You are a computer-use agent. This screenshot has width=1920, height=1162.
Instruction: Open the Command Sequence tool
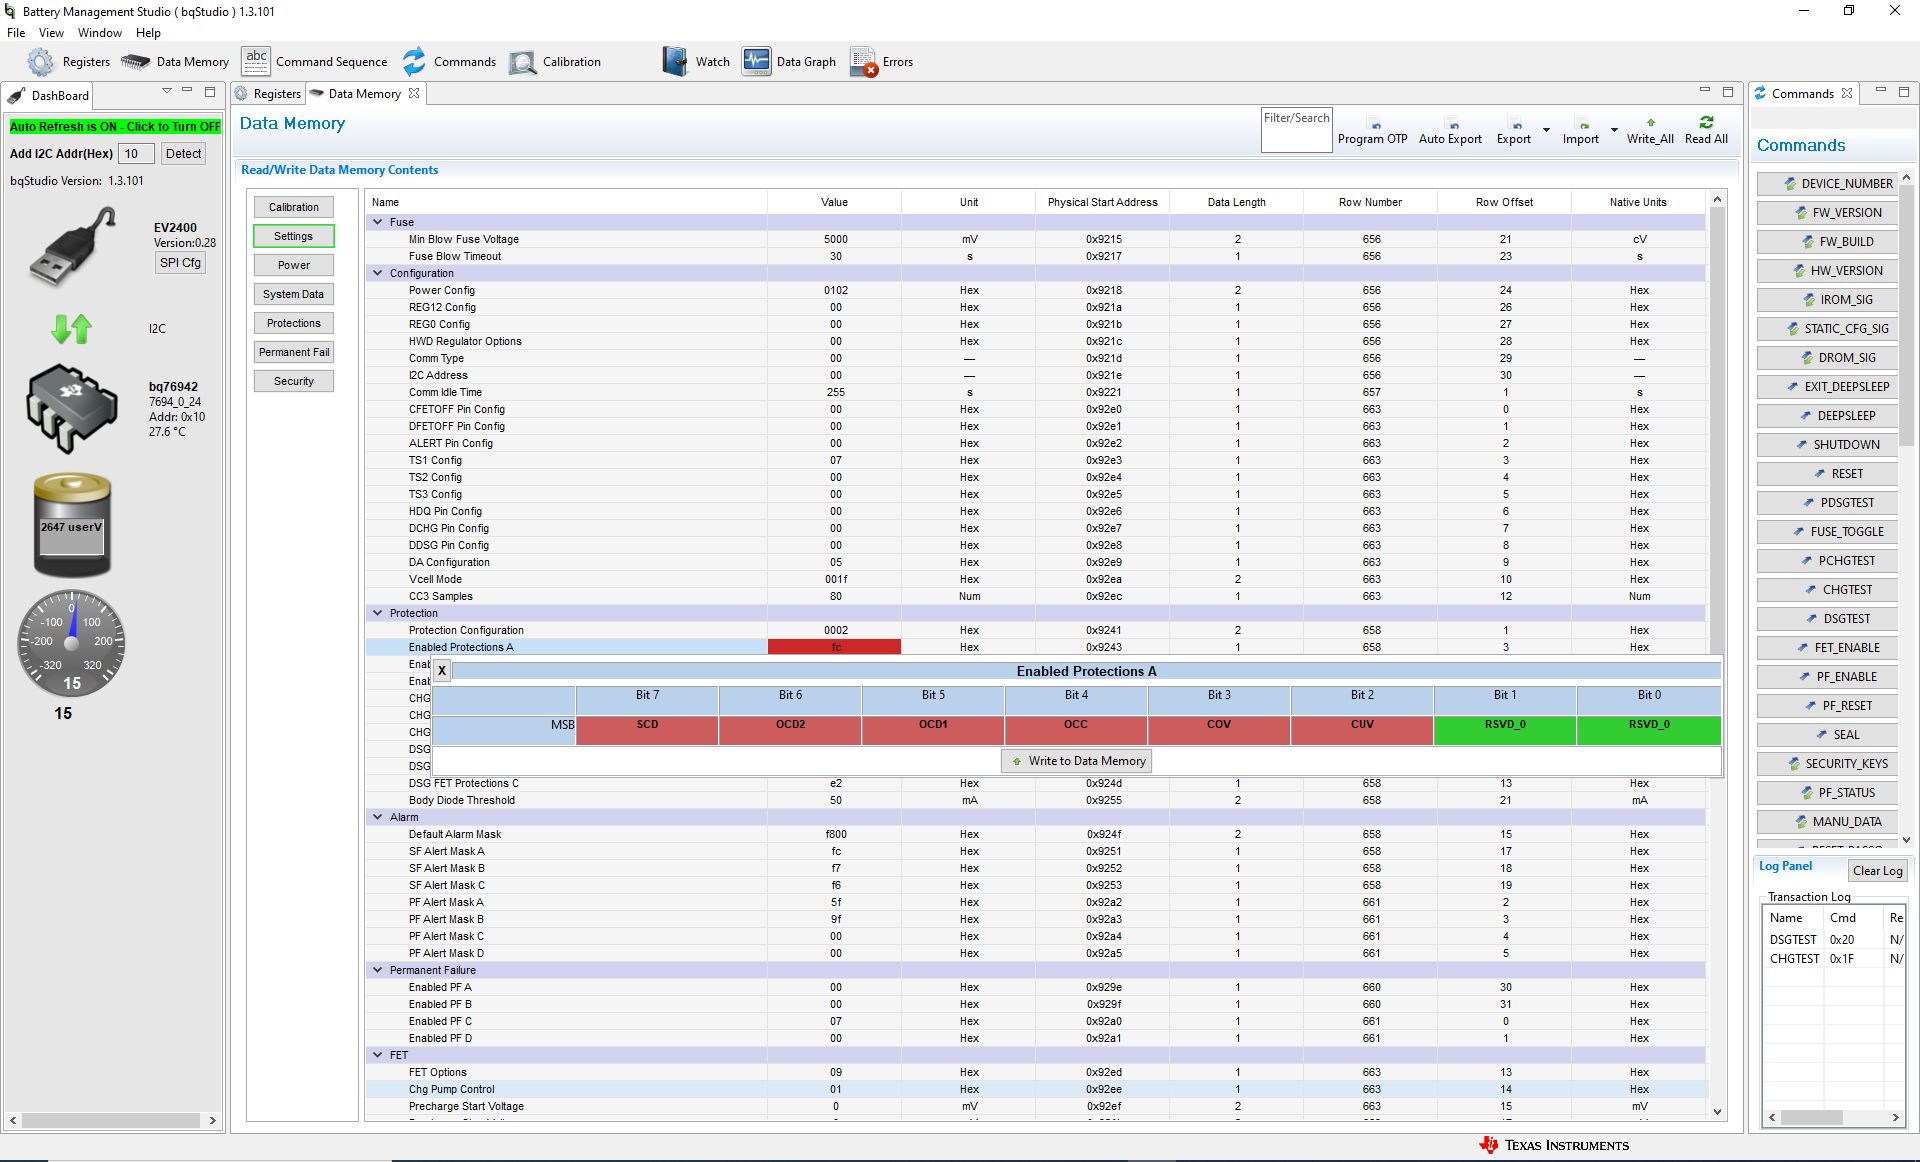pos(314,62)
